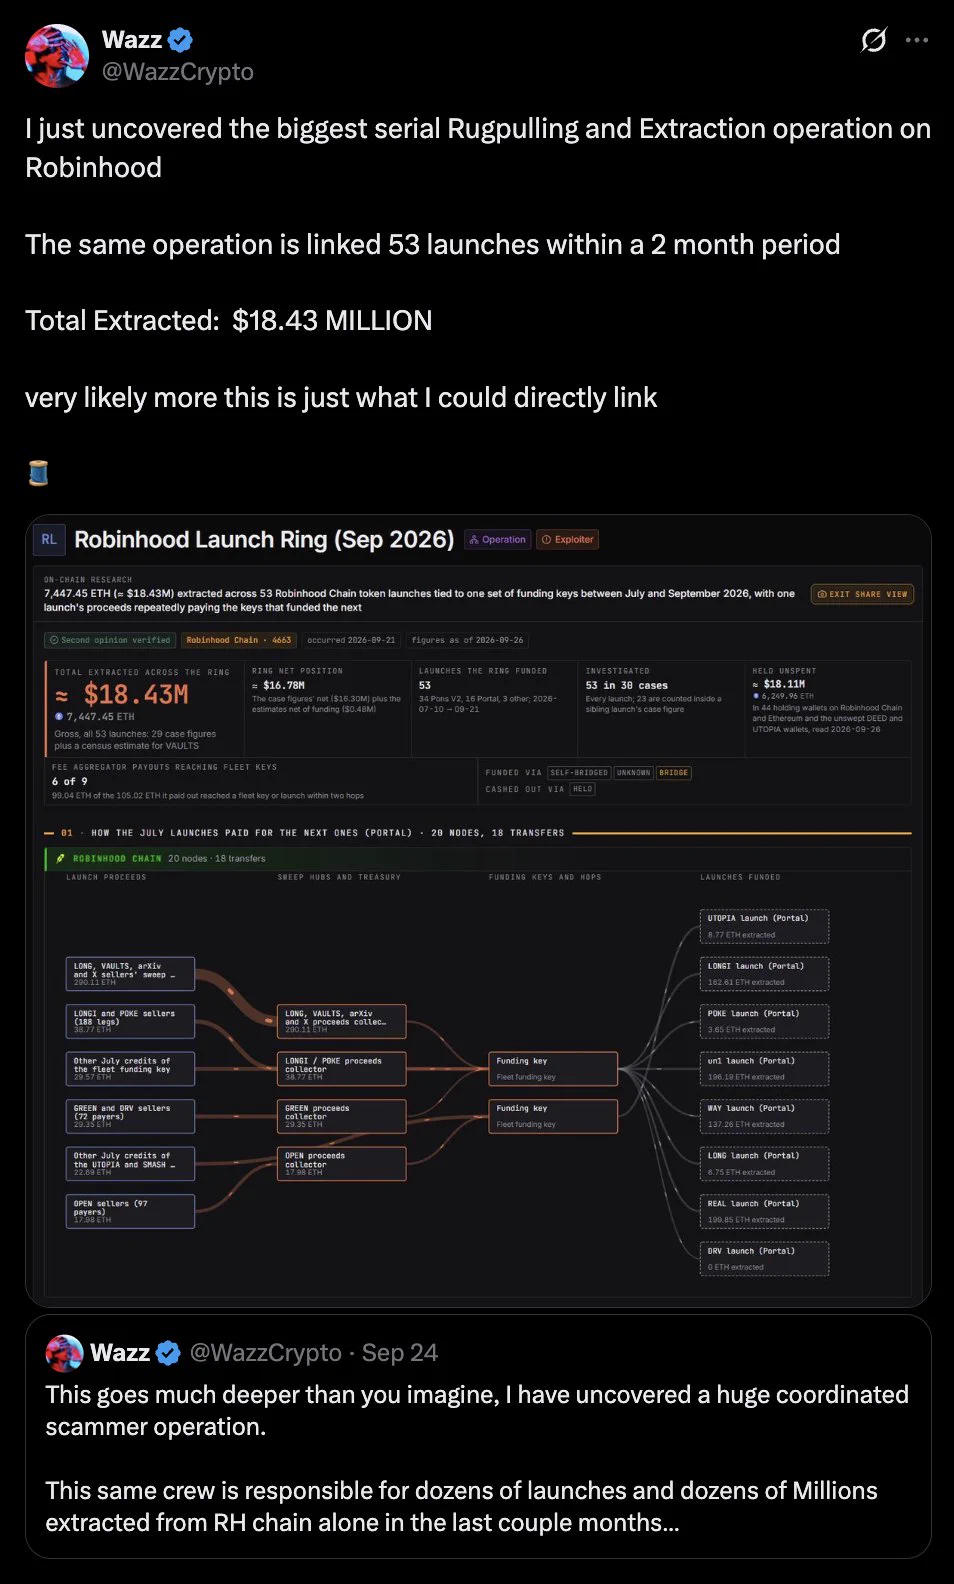Open the Robinhood Launch Ring dashboard image

(x=478, y=910)
